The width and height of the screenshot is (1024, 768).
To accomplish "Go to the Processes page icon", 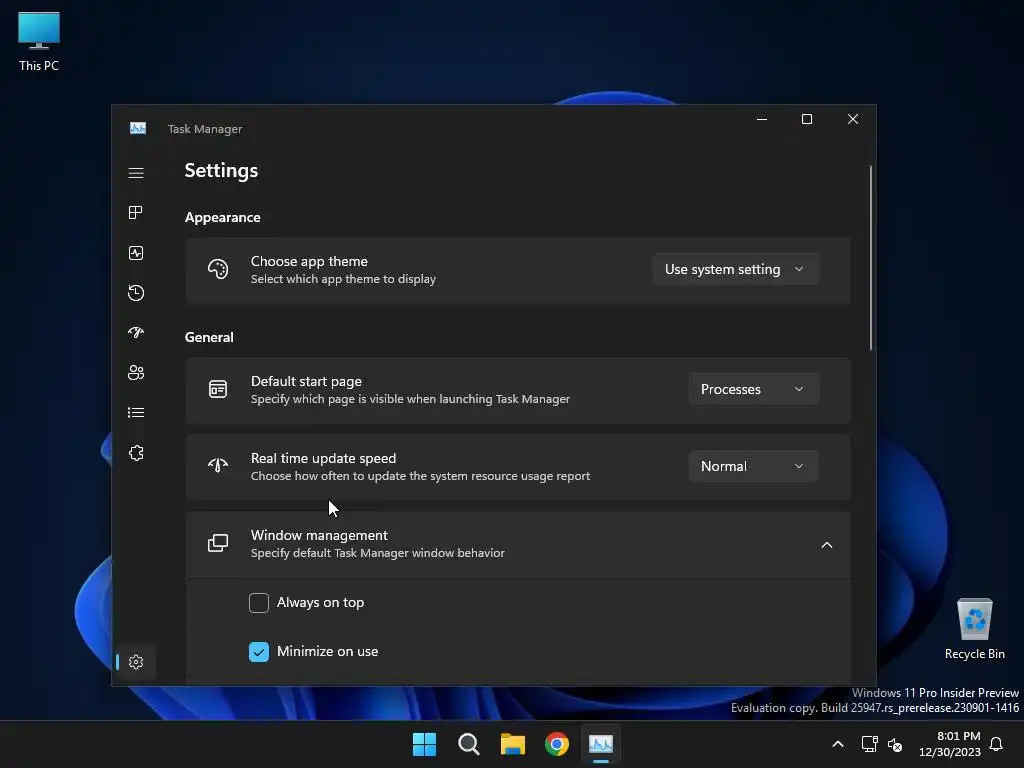I will click(x=136, y=212).
